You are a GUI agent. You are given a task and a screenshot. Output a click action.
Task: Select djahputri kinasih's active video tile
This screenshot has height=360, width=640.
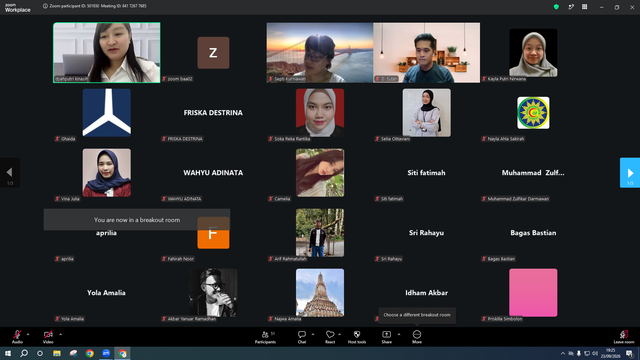point(107,53)
